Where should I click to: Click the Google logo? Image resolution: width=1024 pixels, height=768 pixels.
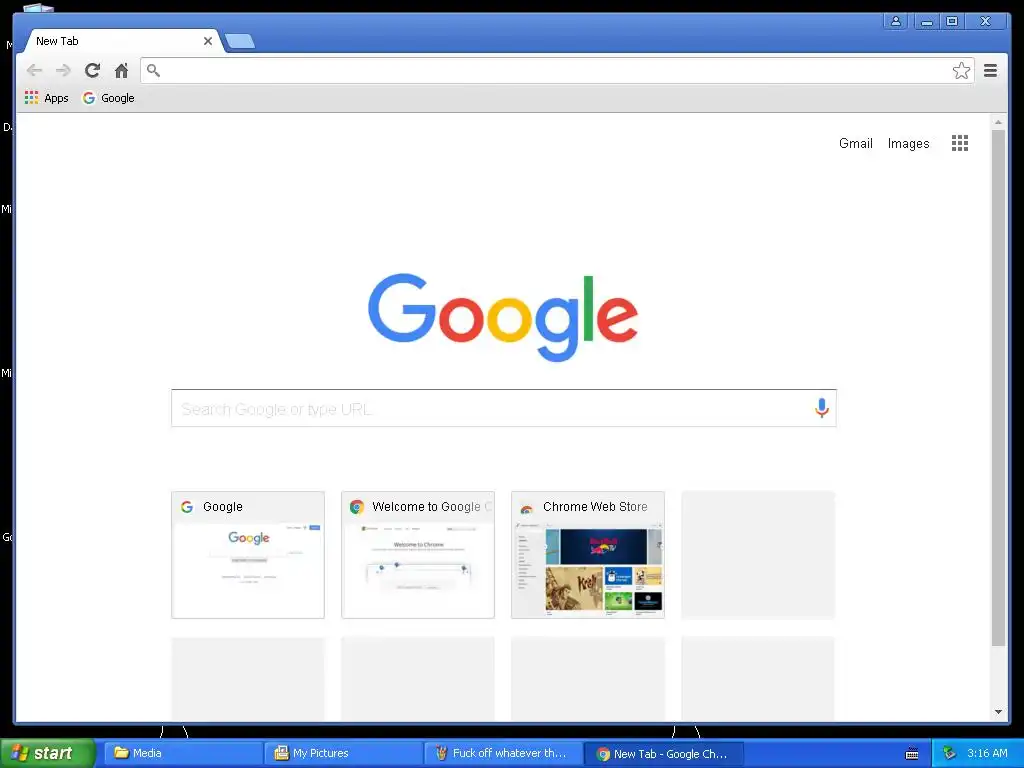(503, 317)
